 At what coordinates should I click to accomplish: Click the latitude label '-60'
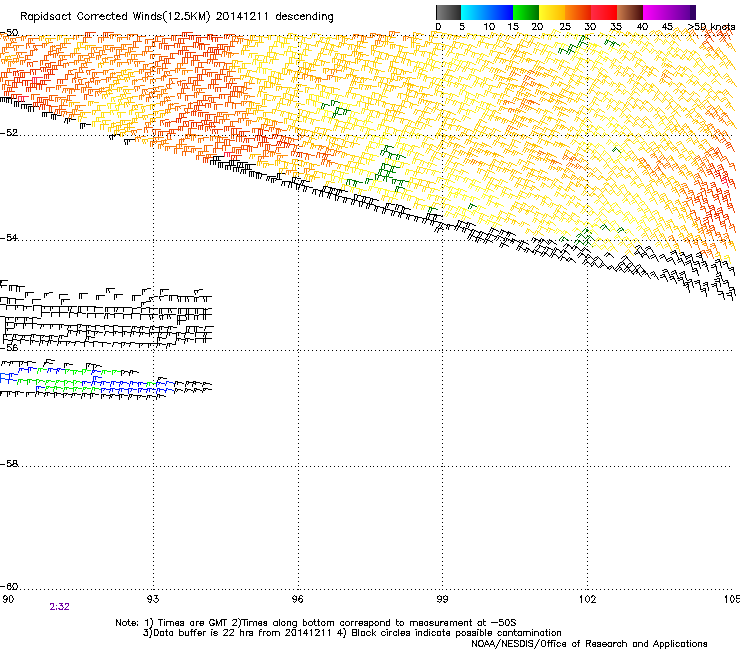pos(9,586)
